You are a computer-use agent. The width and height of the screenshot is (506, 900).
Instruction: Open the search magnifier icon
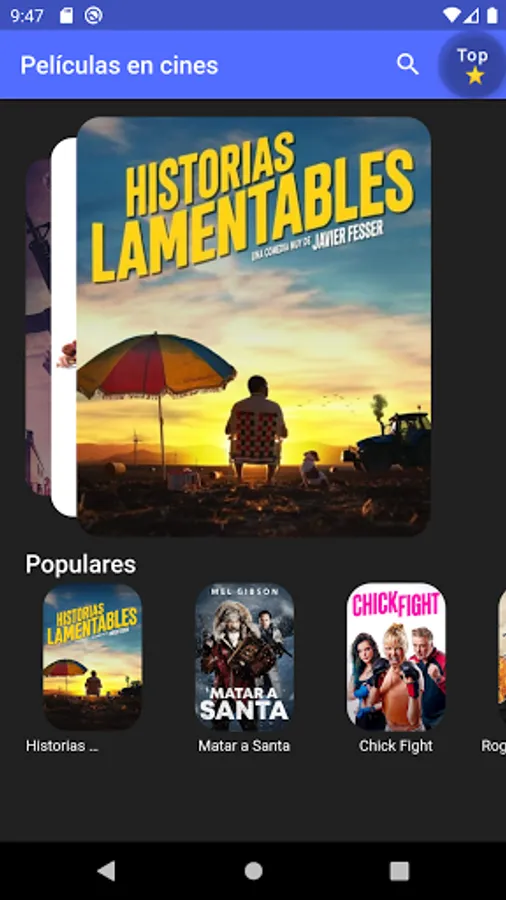click(x=407, y=64)
